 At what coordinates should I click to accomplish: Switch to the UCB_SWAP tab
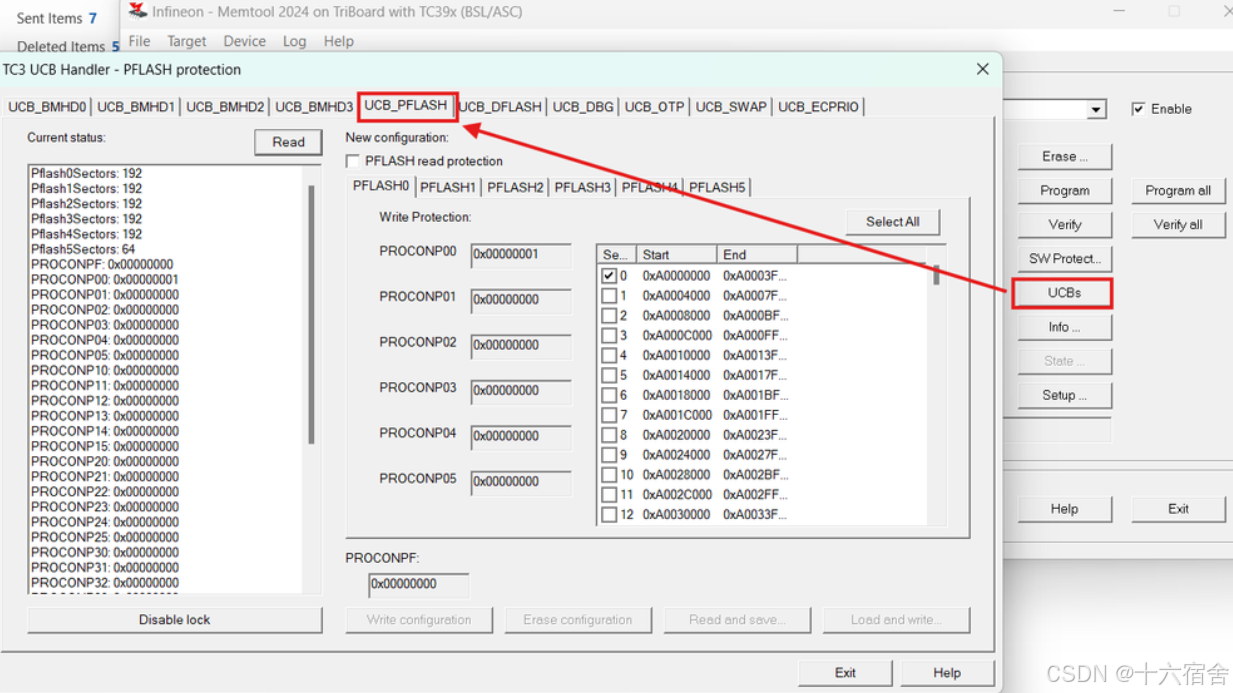point(731,107)
